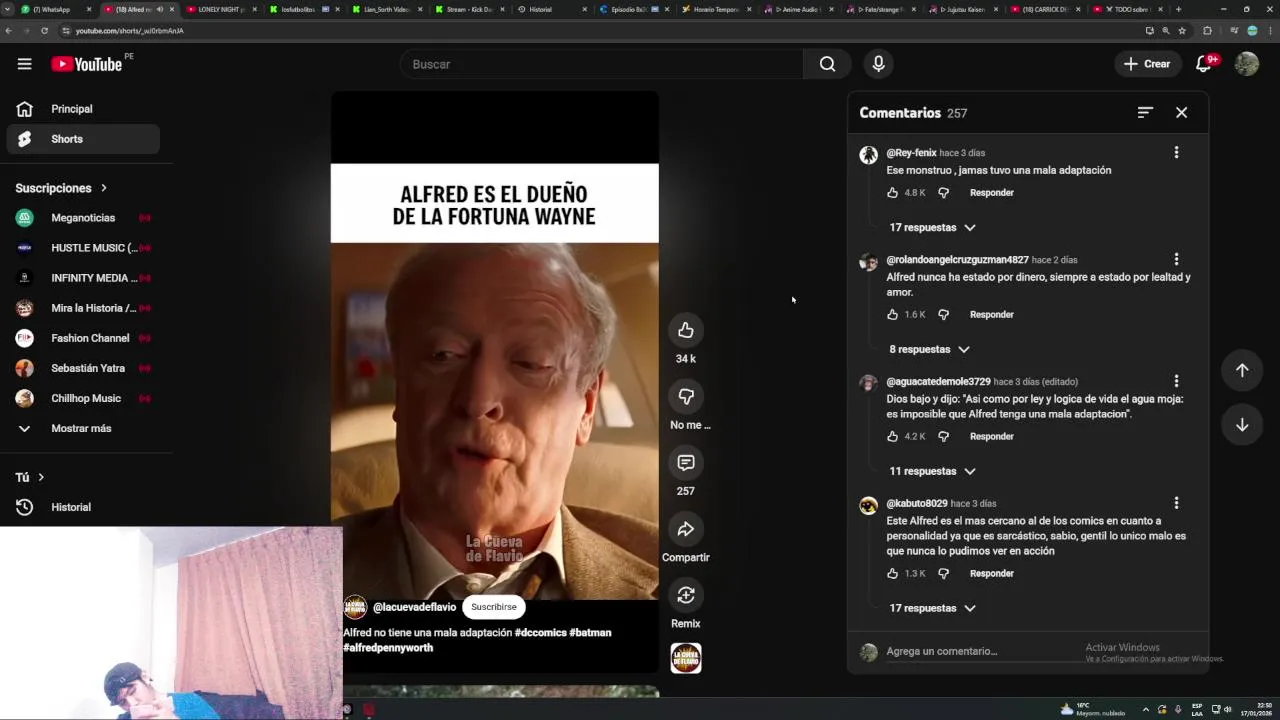The height and width of the screenshot is (720, 1280).
Task: Dislike the @rolandoangelcruzguzman4827 comment
Action: coord(943,315)
